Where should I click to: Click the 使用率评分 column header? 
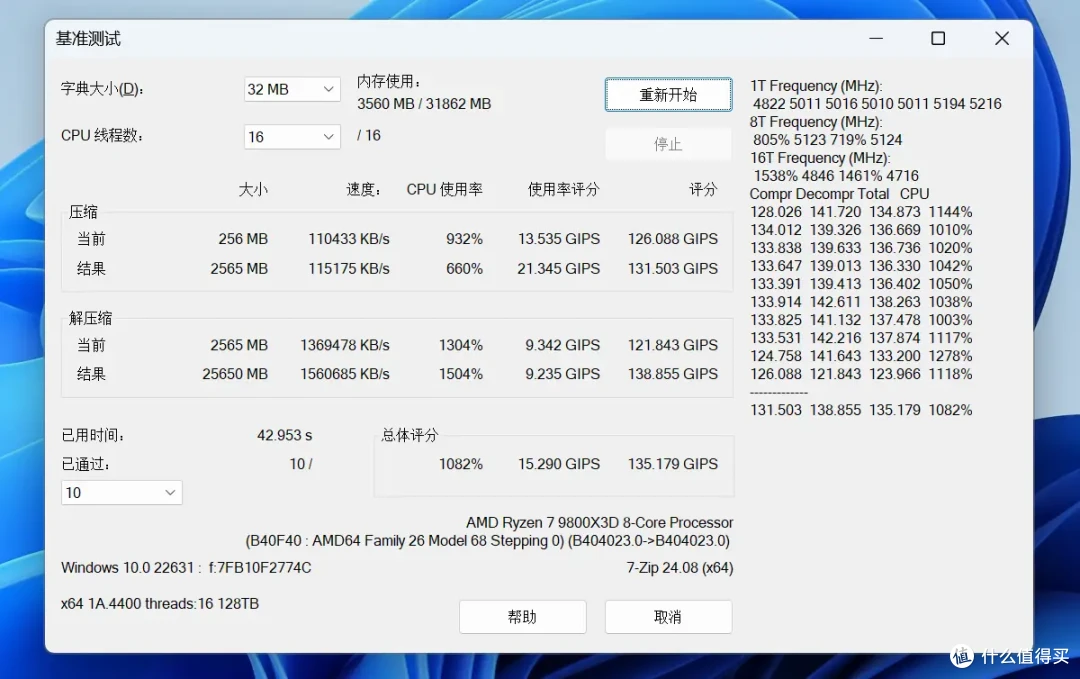(x=563, y=189)
